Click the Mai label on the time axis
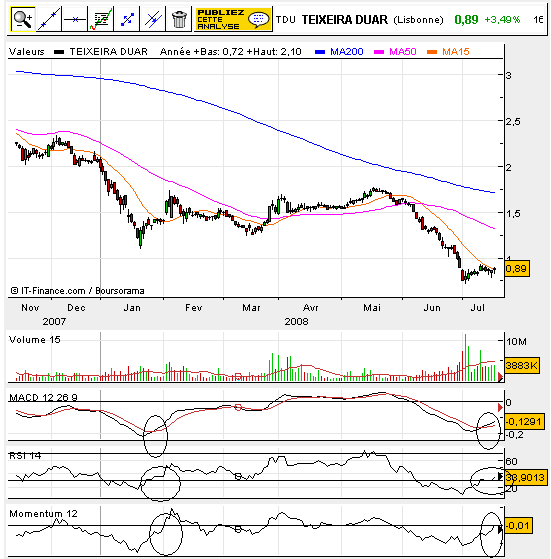This screenshot has width=551, height=559. pyautogui.click(x=372, y=308)
